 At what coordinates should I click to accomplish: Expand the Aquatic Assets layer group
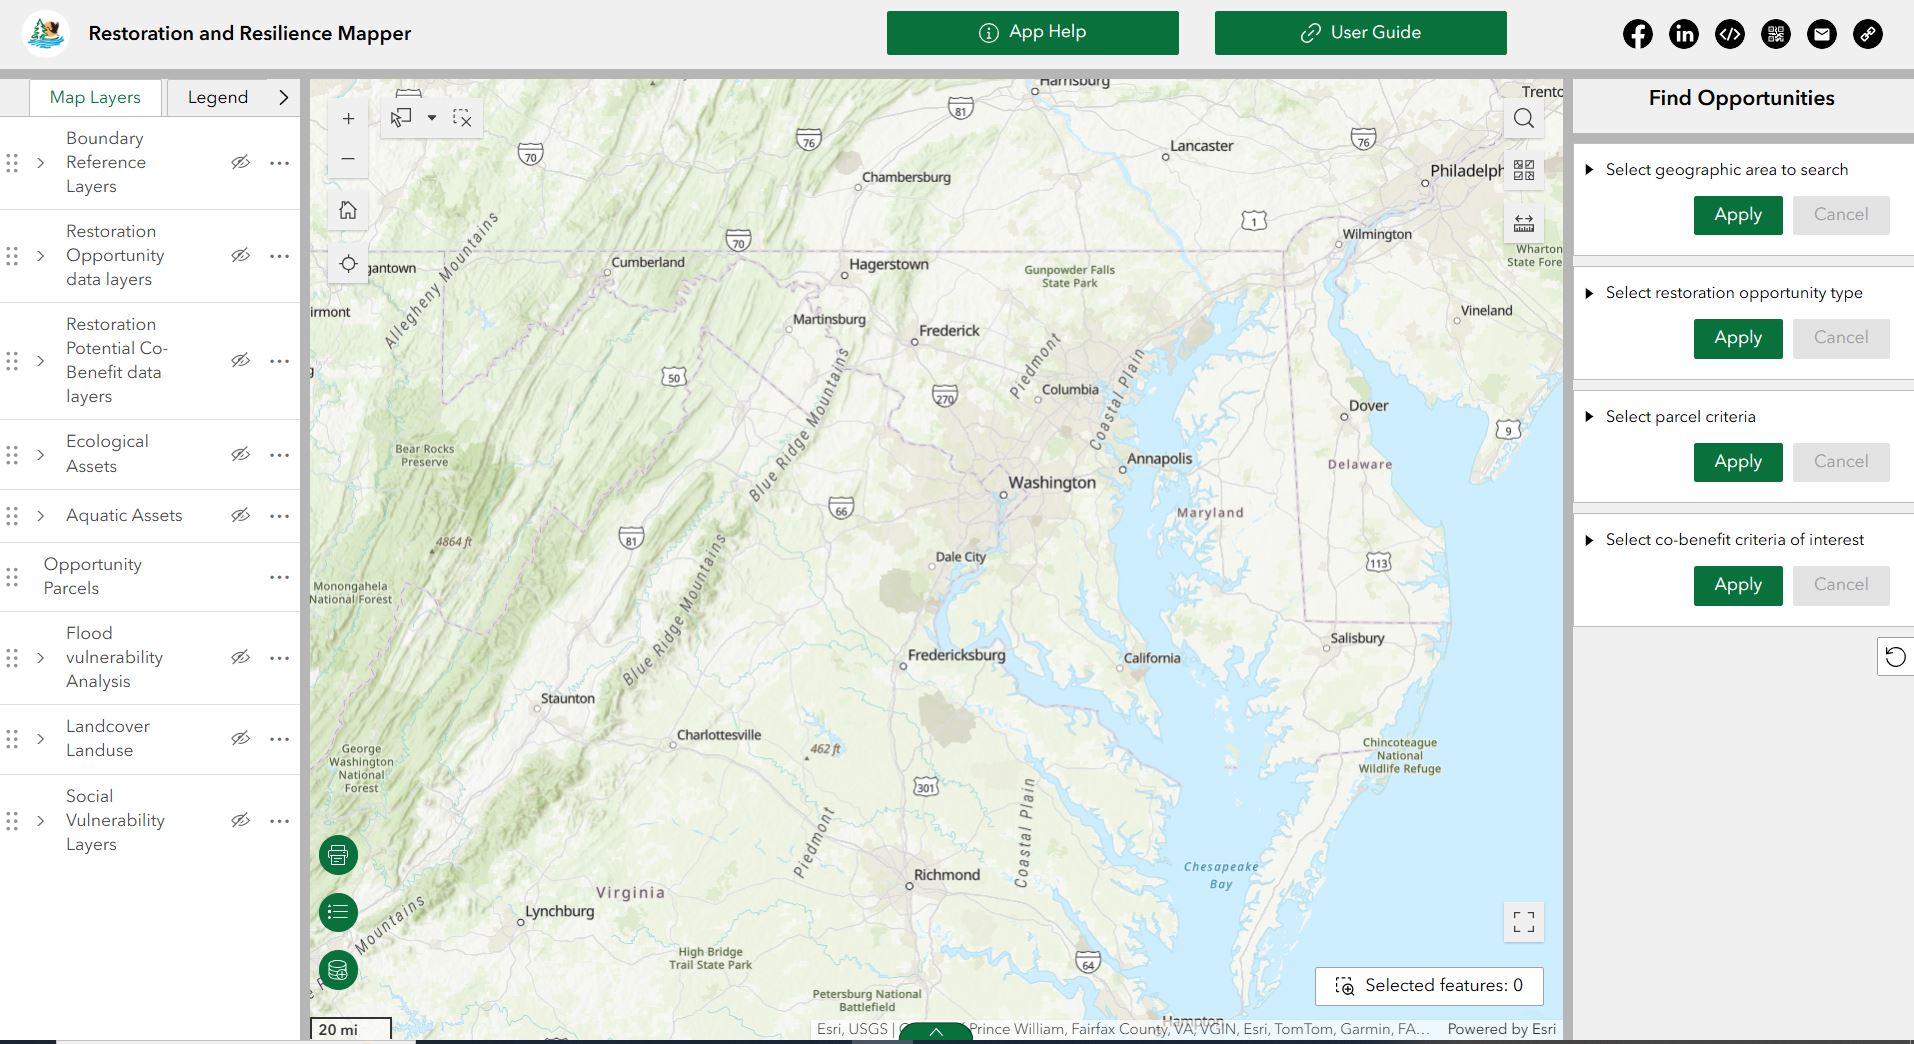tap(41, 516)
